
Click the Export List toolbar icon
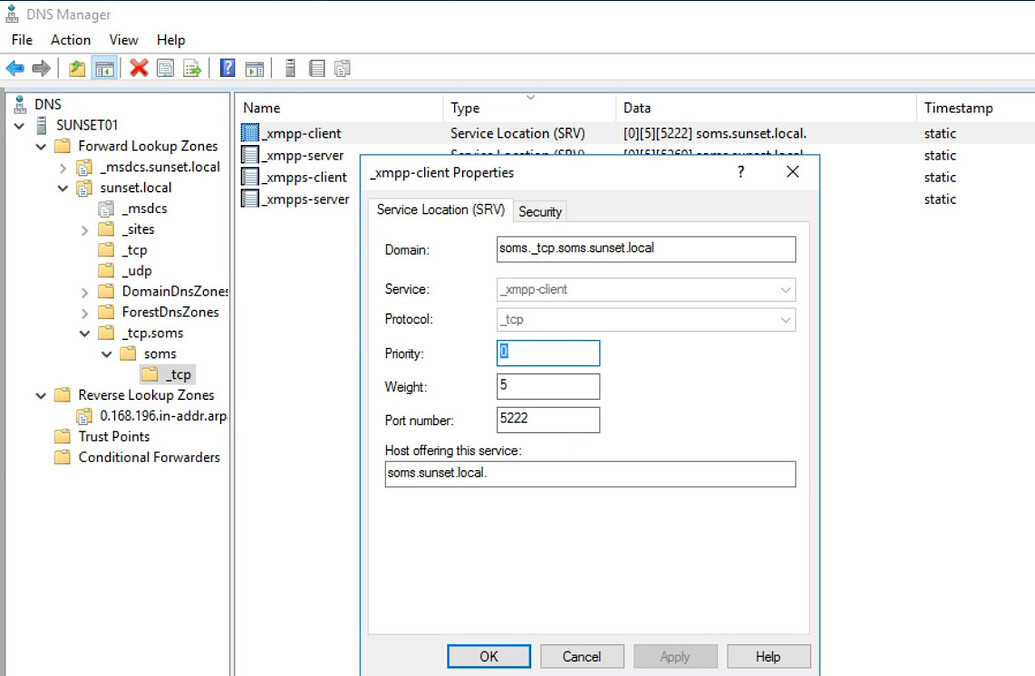tap(192, 69)
